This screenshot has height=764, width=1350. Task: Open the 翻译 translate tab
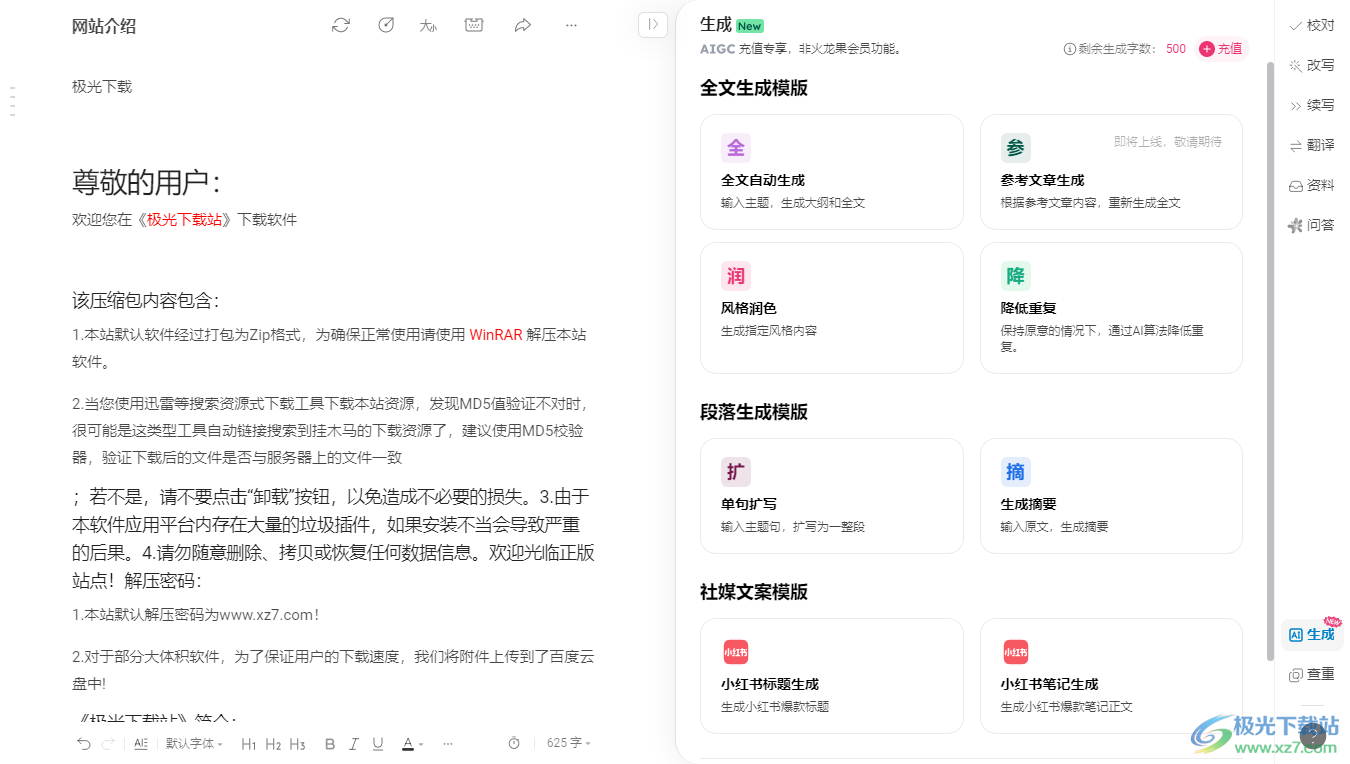point(1312,145)
